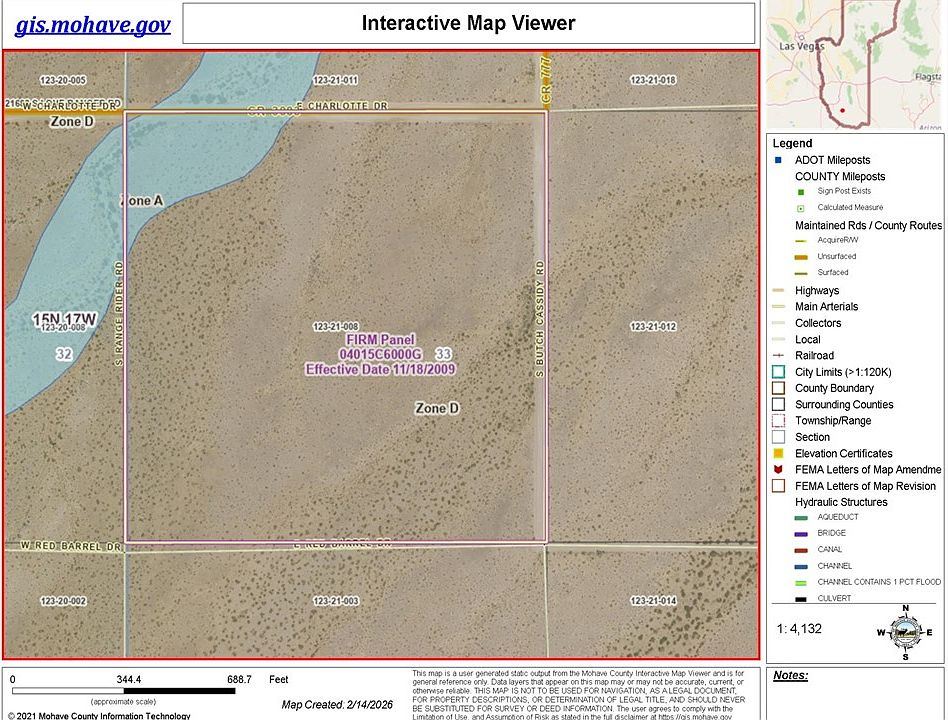Click the Las Vegas overview map thumbnail
This screenshot has width=948, height=720.
pyautogui.click(x=854, y=64)
